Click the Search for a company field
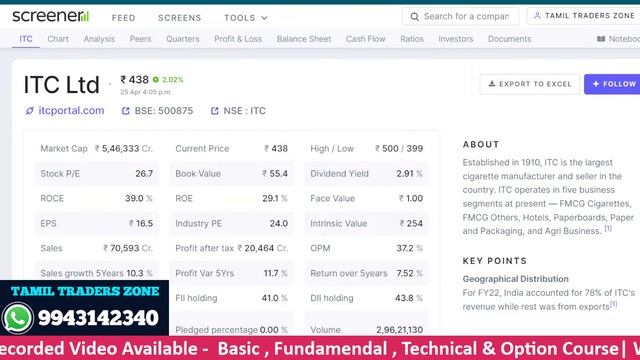The width and height of the screenshot is (640, 360). [x=461, y=16]
